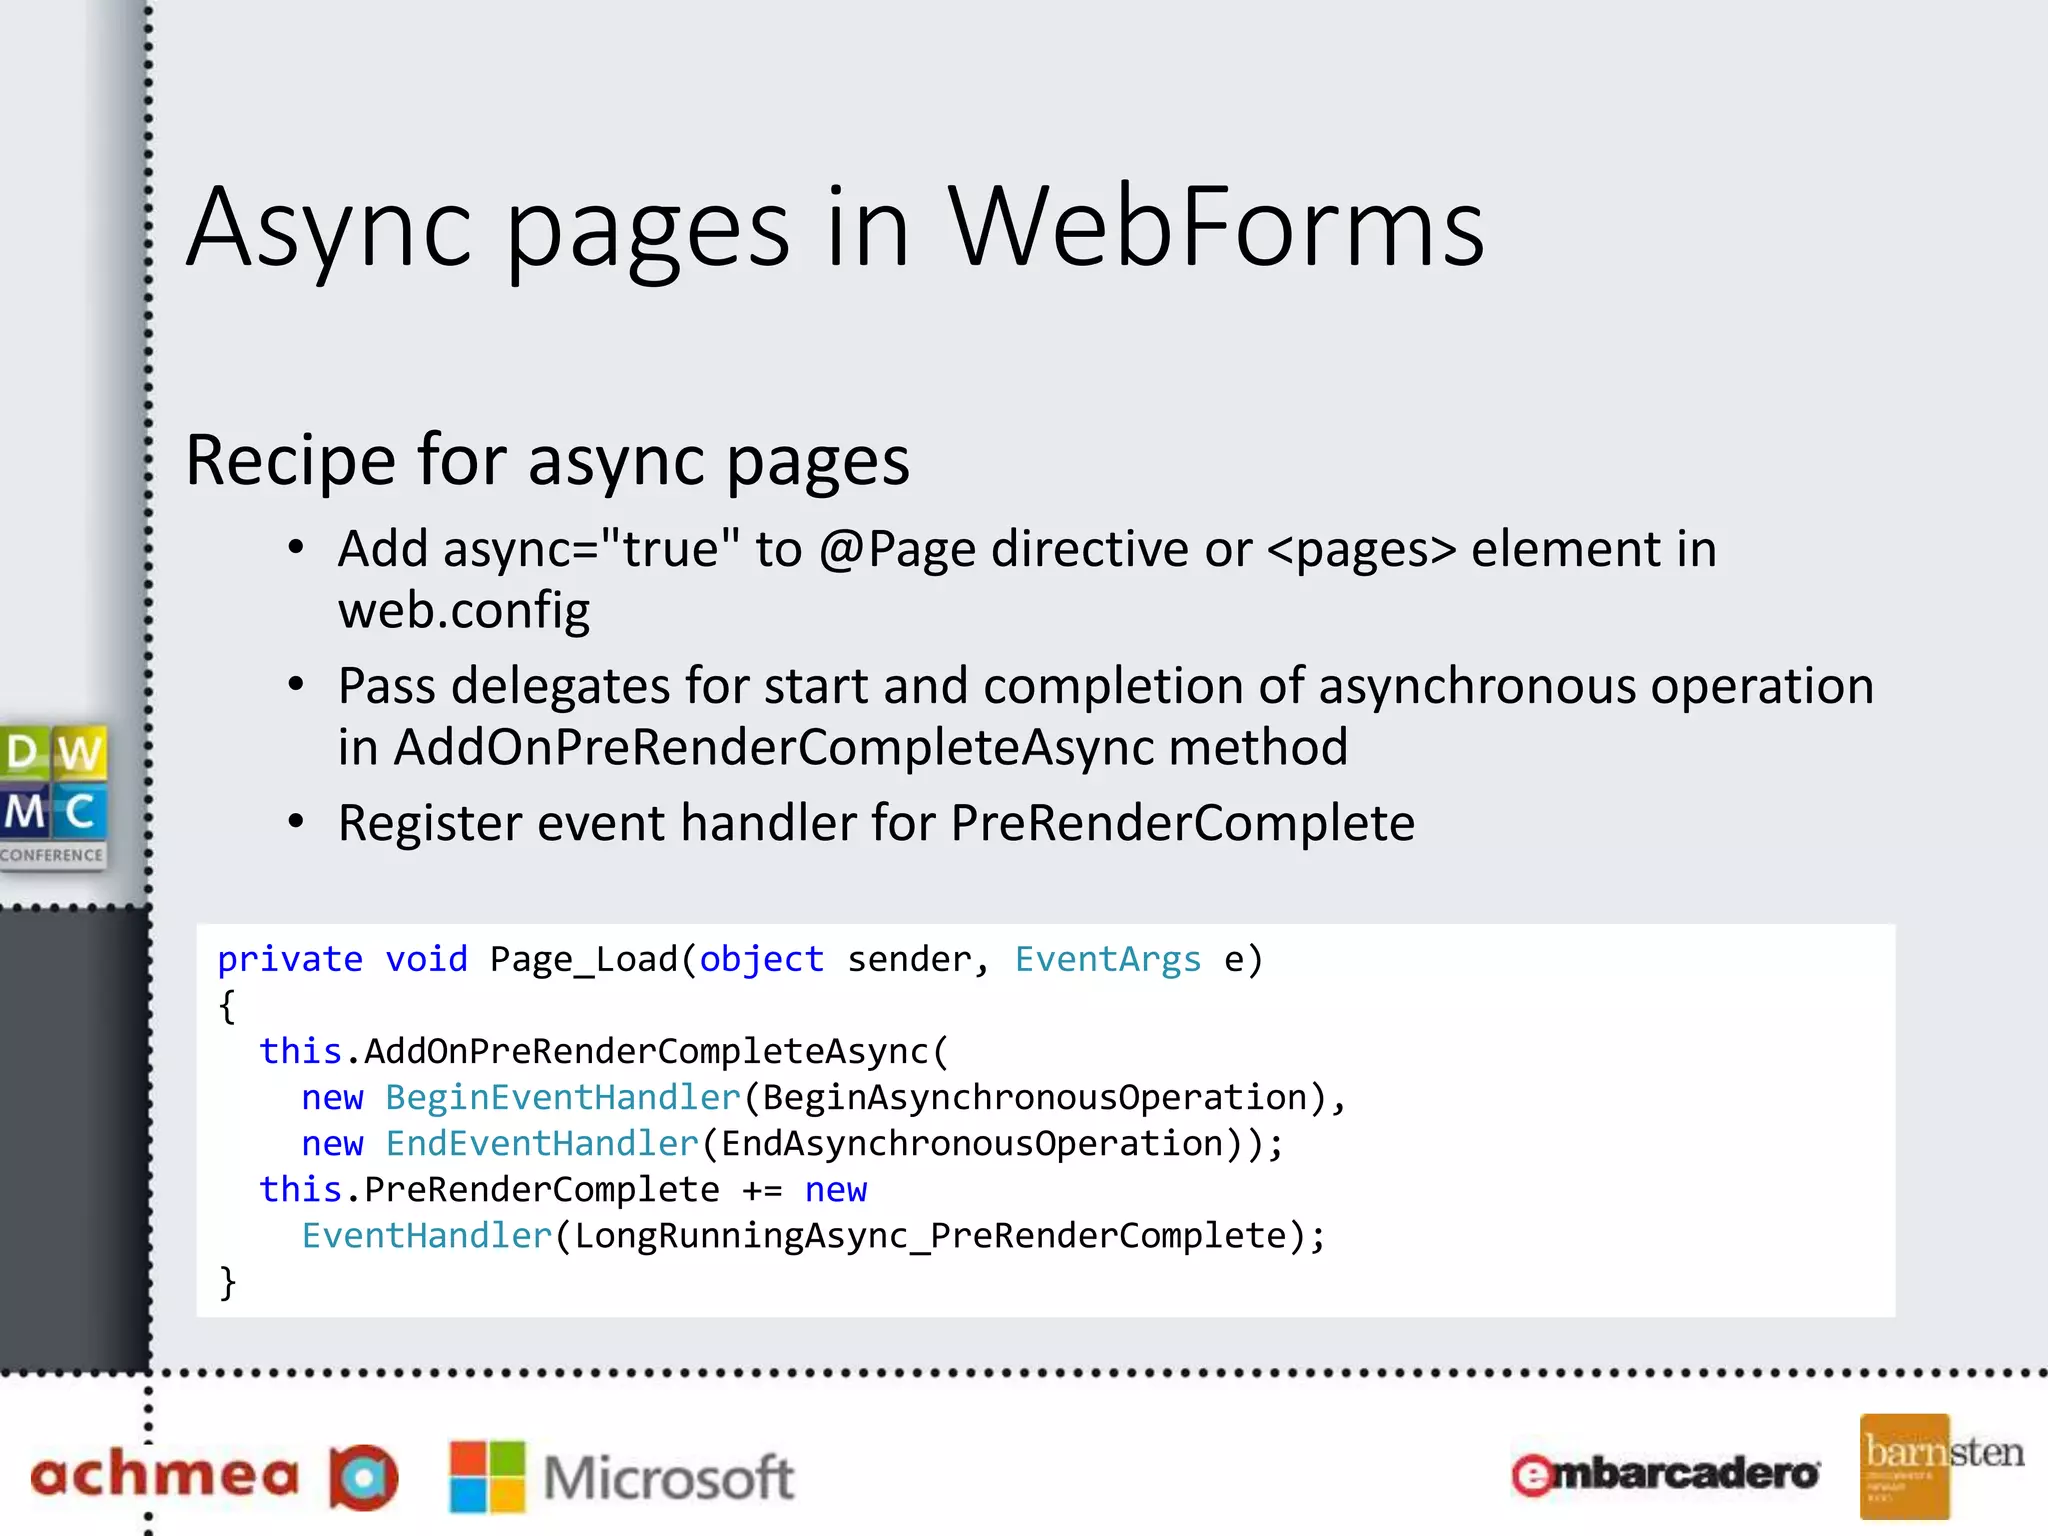Click the DWMC Conference logo

click(53, 796)
